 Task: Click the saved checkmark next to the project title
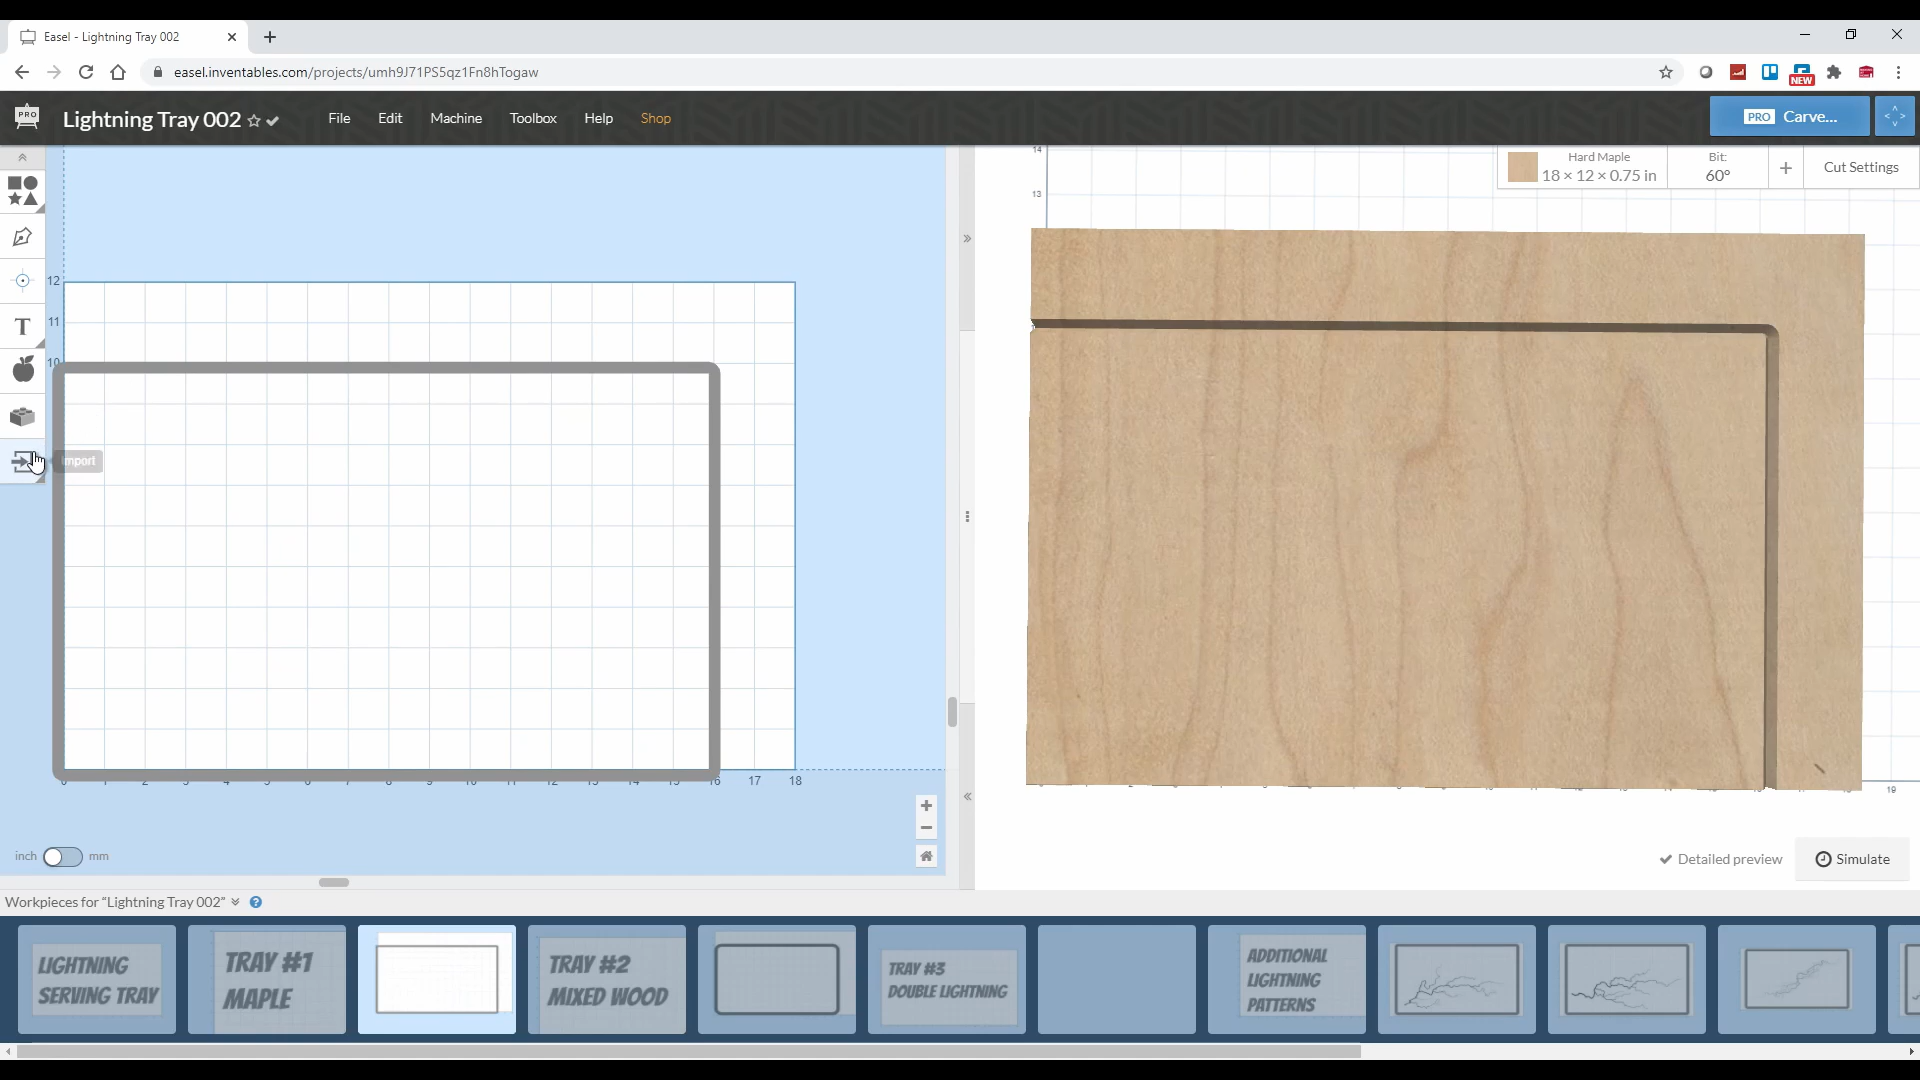click(x=273, y=121)
